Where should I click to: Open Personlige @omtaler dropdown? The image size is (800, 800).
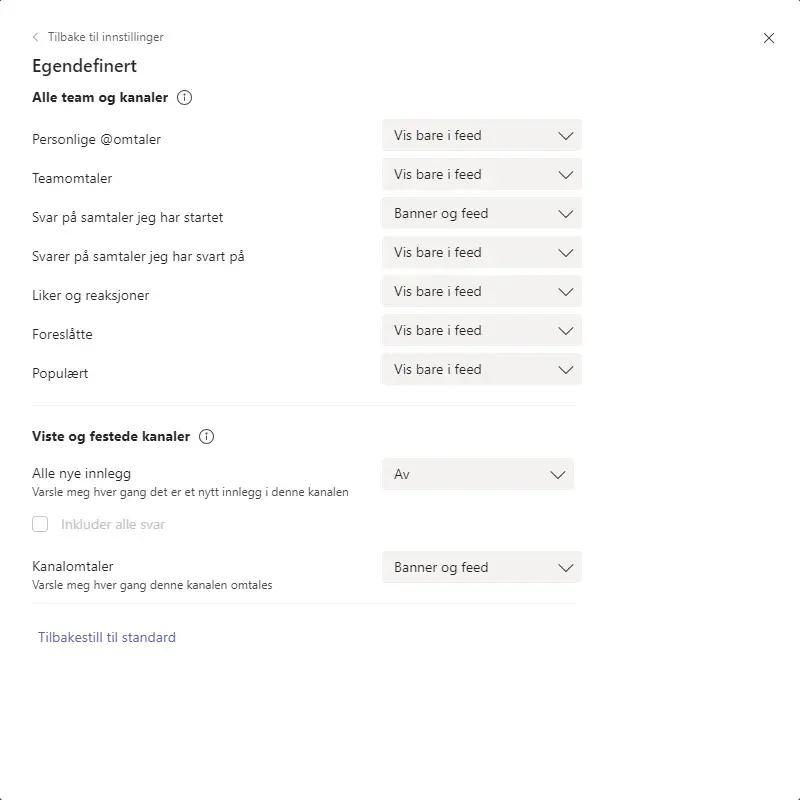pyautogui.click(x=481, y=135)
